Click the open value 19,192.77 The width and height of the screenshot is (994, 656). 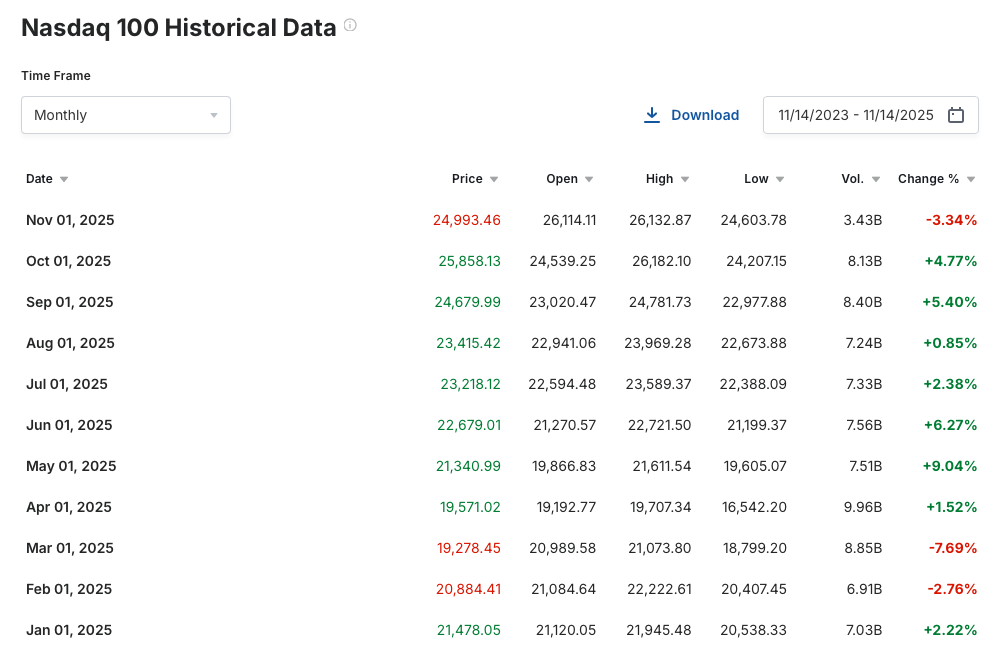coord(566,507)
